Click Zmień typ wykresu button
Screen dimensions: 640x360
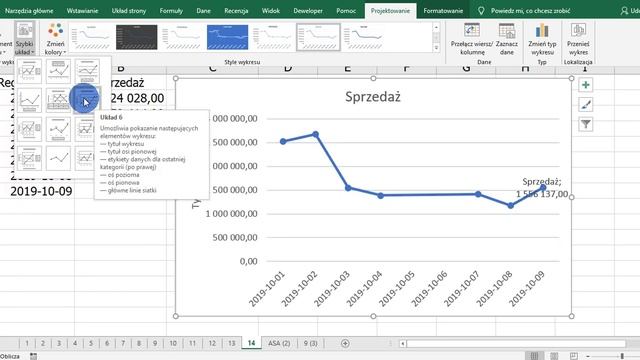(x=542, y=39)
